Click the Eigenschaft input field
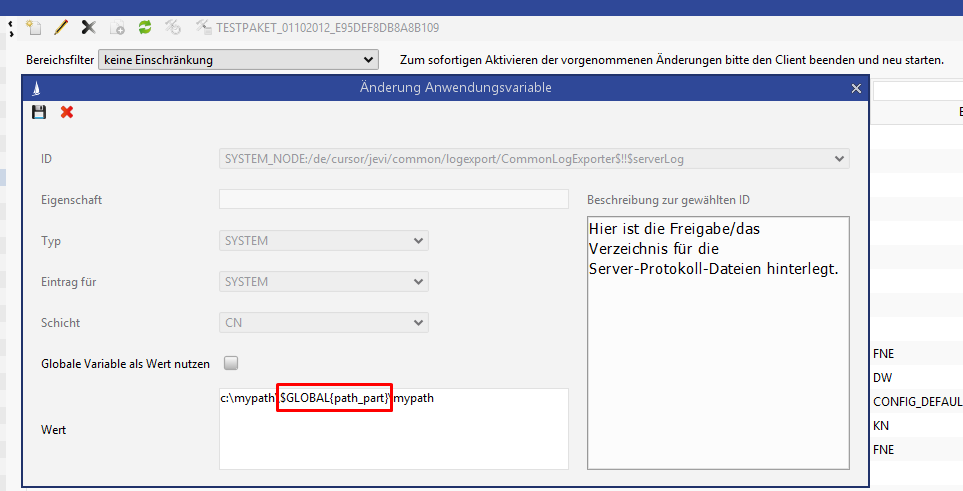Viewport: 963px width, 491px height. 394,200
